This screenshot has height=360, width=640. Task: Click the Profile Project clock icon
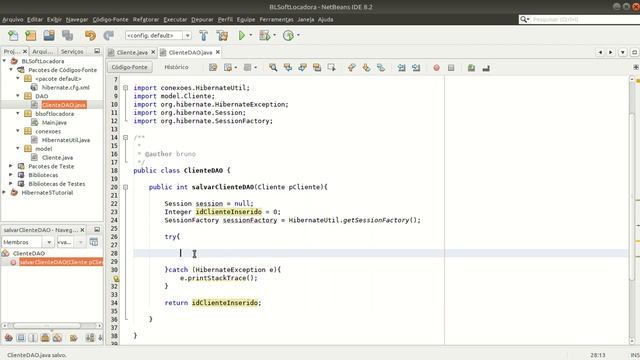[x=288, y=36]
